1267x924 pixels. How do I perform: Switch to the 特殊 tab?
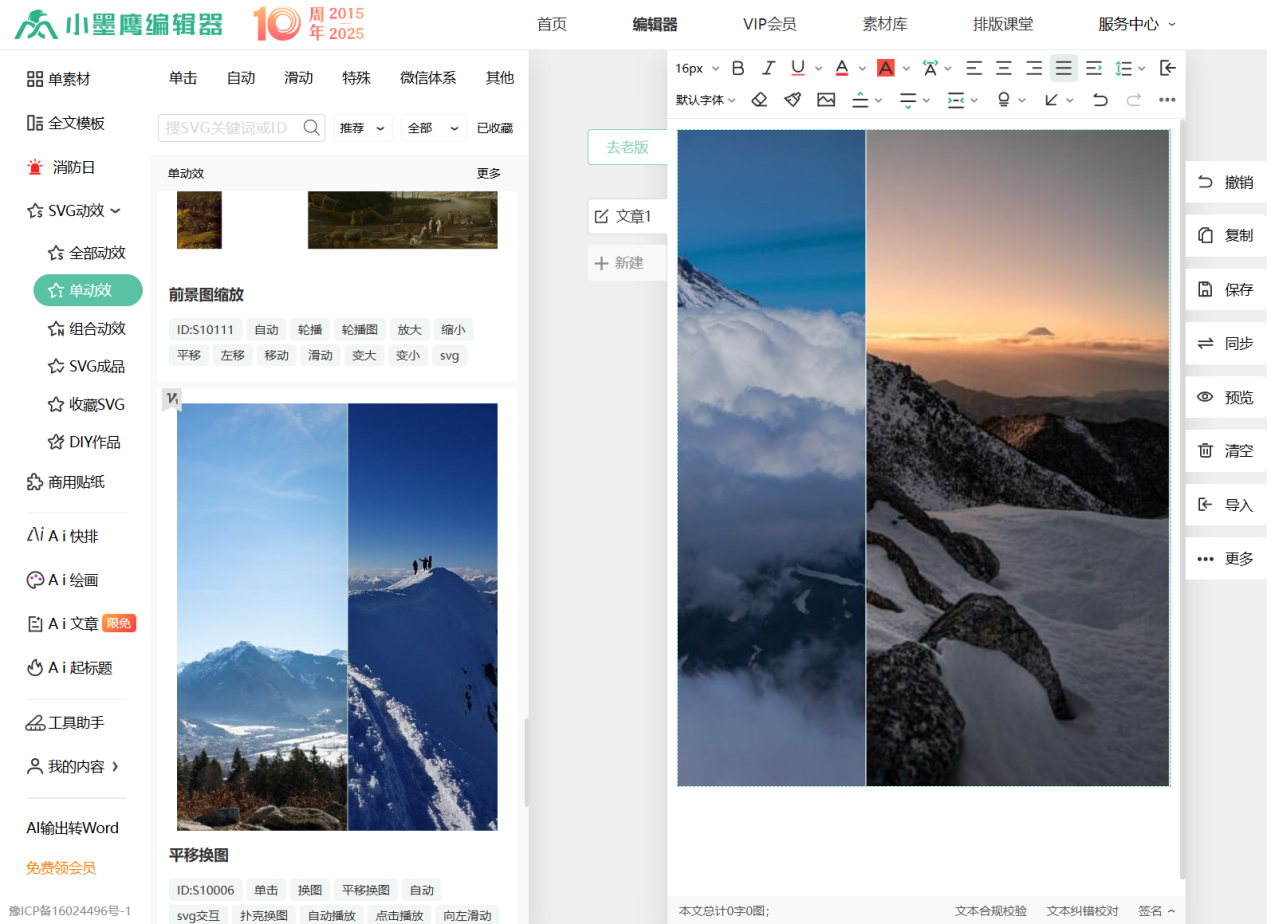[x=356, y=78]
